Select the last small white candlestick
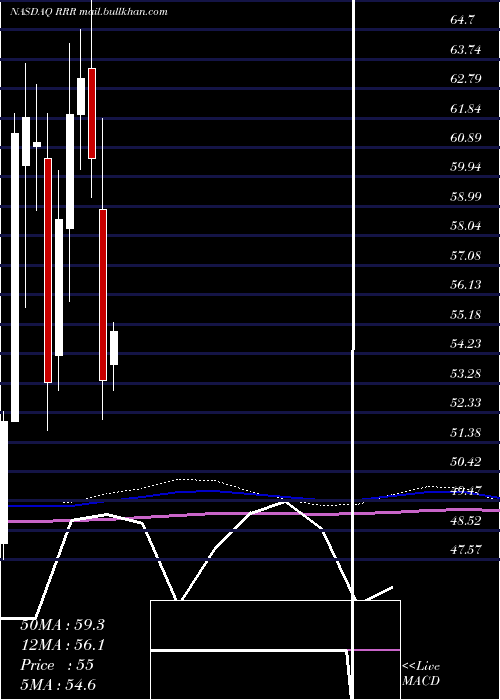 114,348
